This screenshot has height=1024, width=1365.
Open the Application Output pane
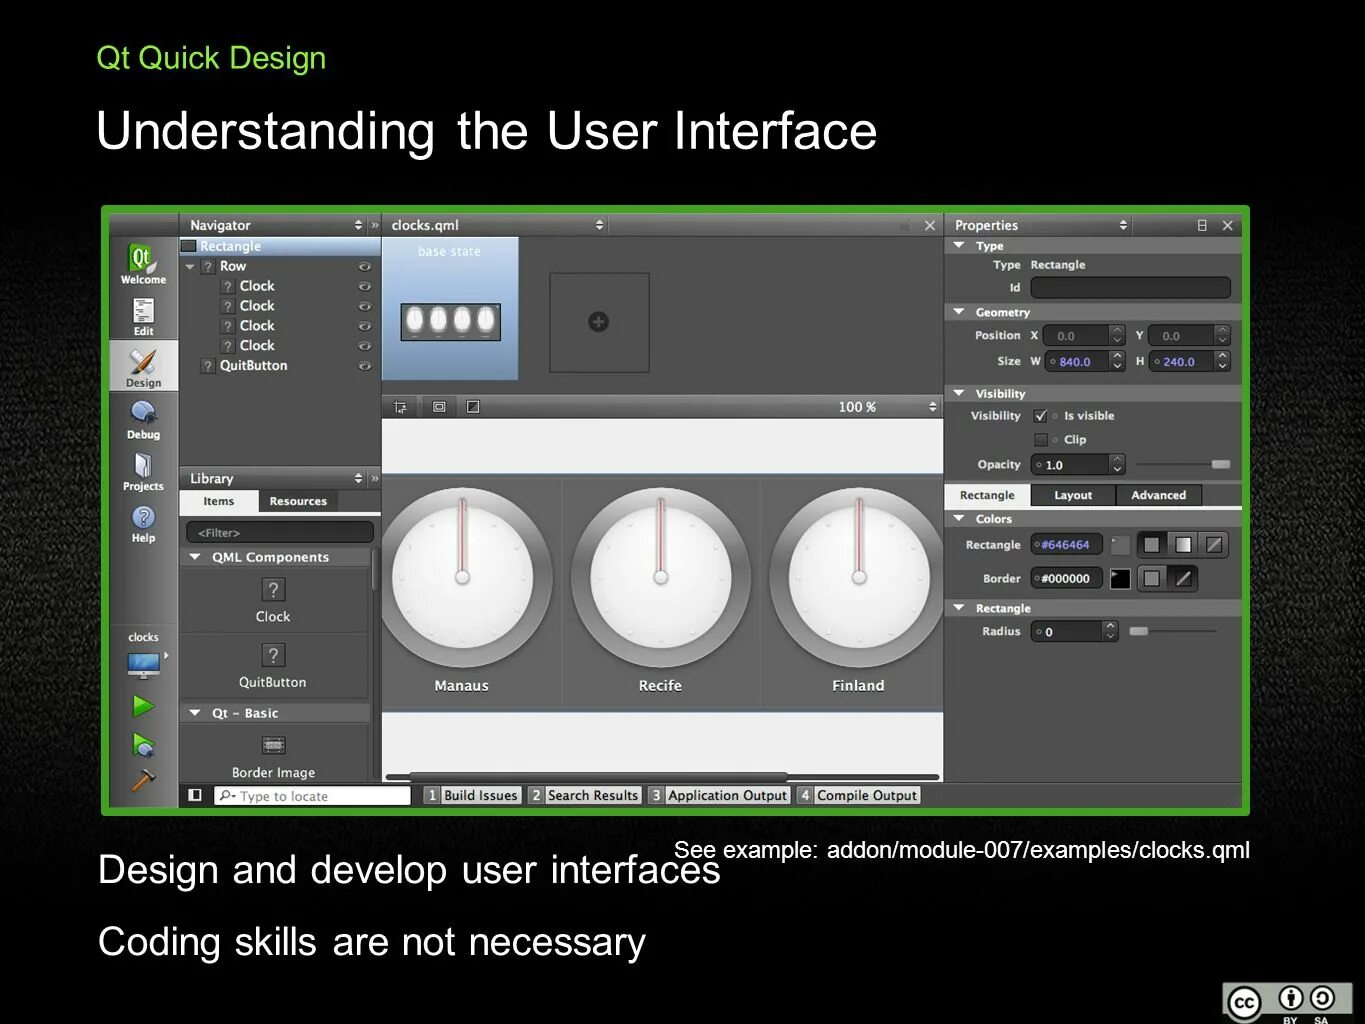click(718, 795)
